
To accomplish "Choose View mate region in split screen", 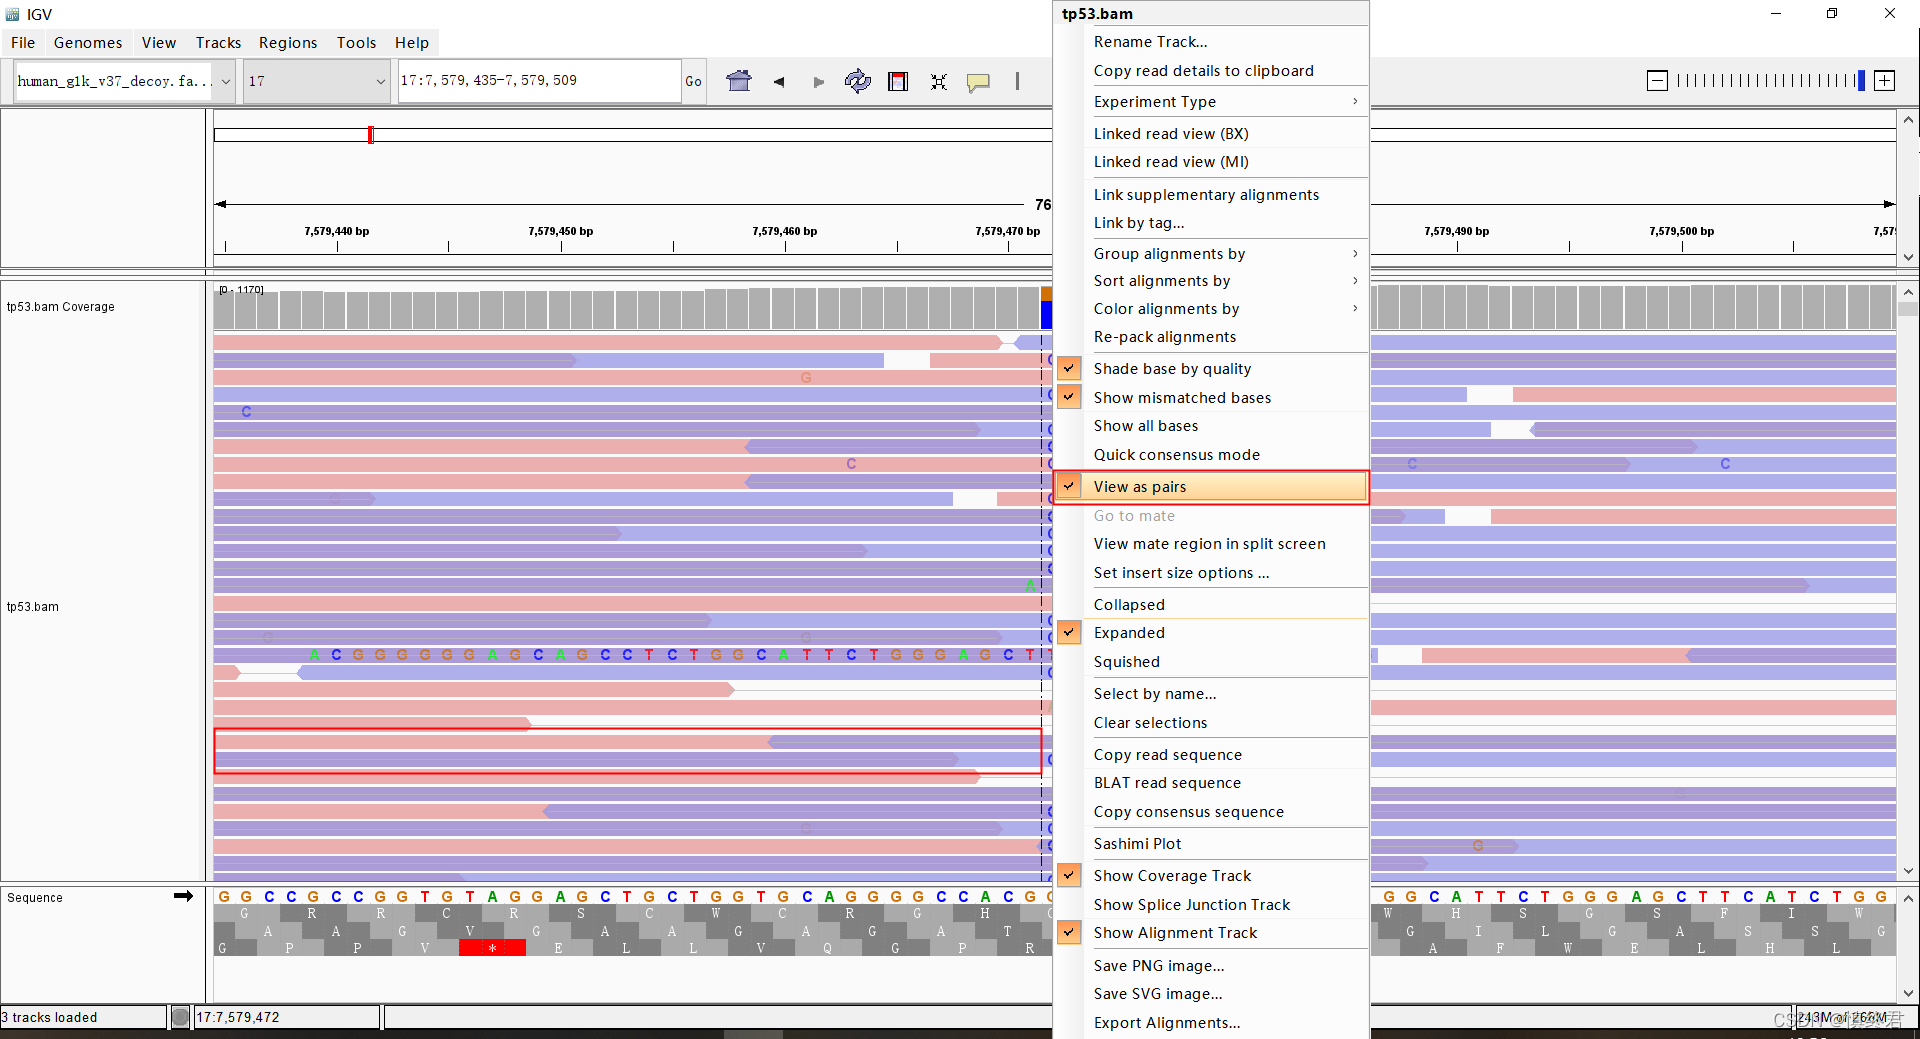I will [1211, 544].
